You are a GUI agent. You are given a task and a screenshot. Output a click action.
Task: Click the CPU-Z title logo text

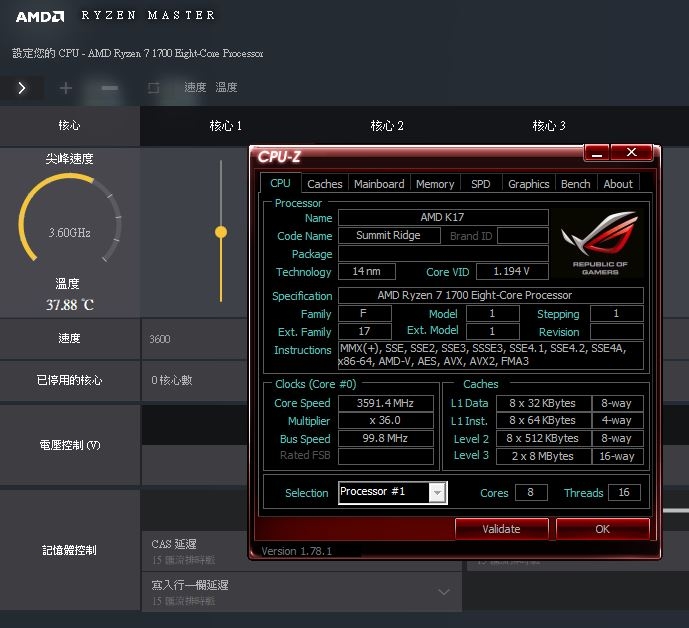[x=279, y=156]
